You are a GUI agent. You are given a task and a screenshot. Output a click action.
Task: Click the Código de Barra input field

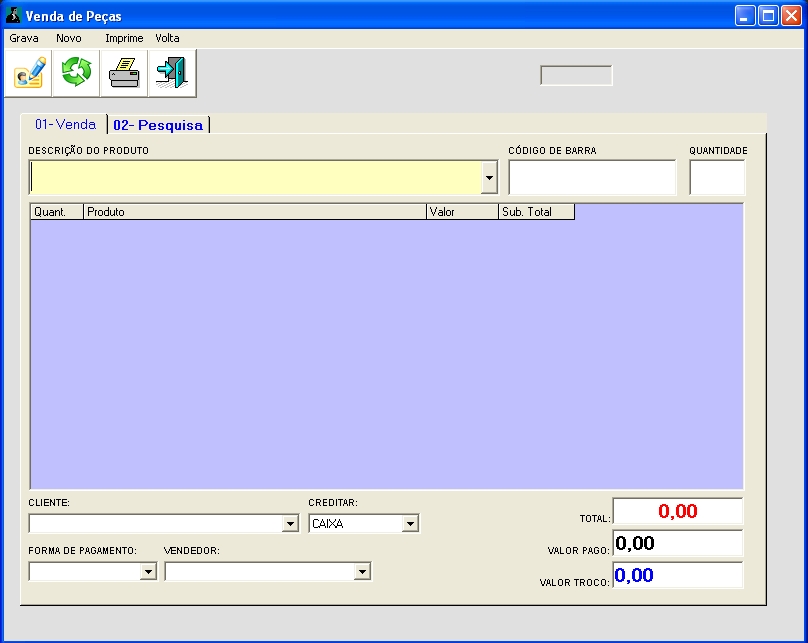click(592, 178)
